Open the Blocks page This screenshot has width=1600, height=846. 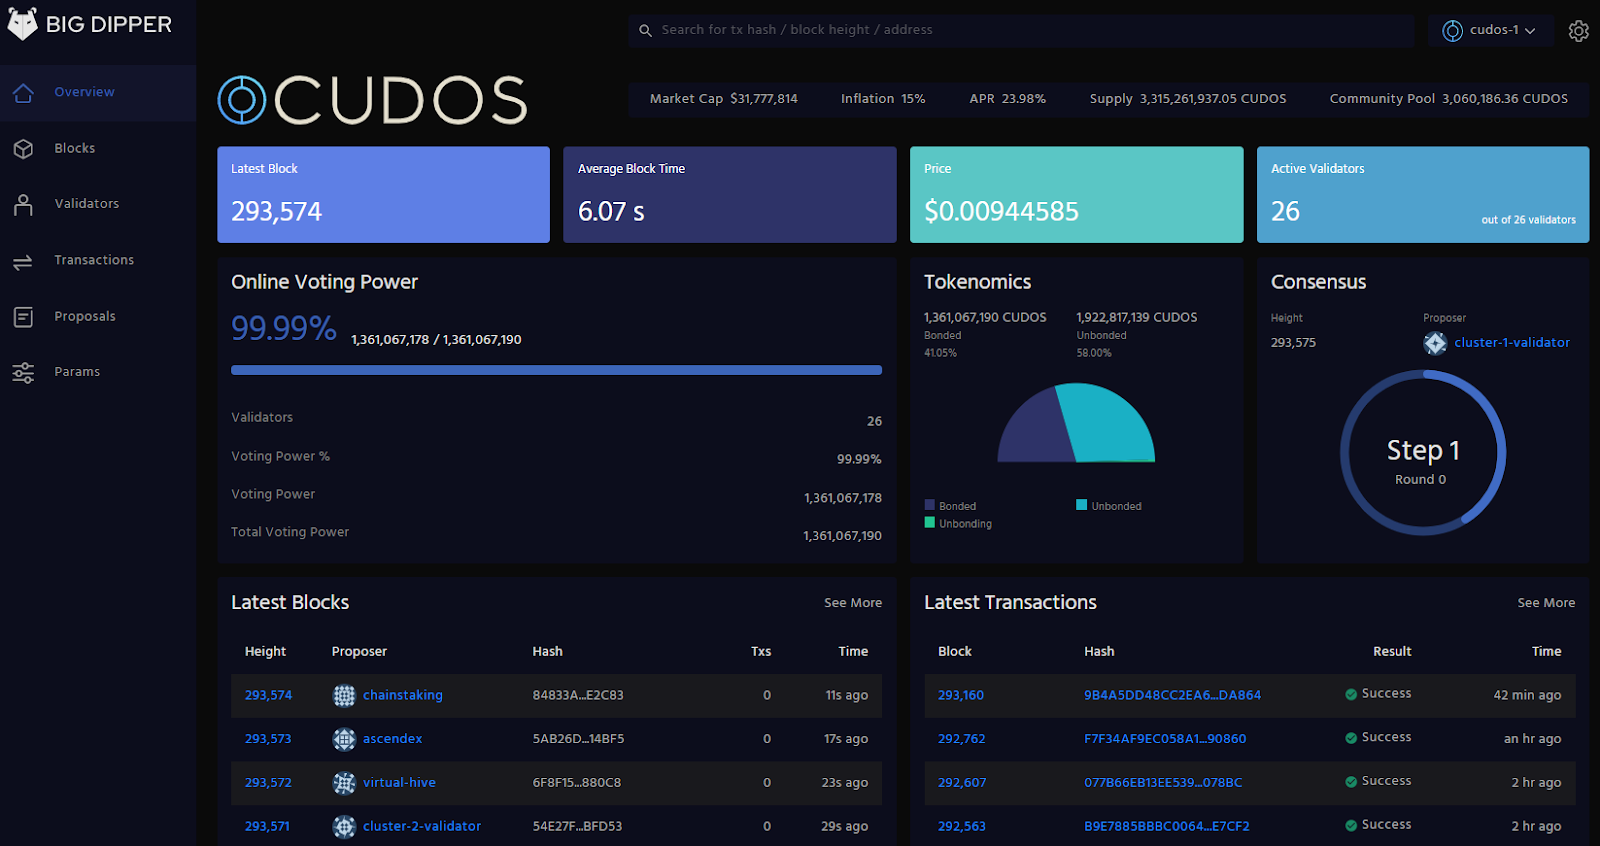pos(98,149)
